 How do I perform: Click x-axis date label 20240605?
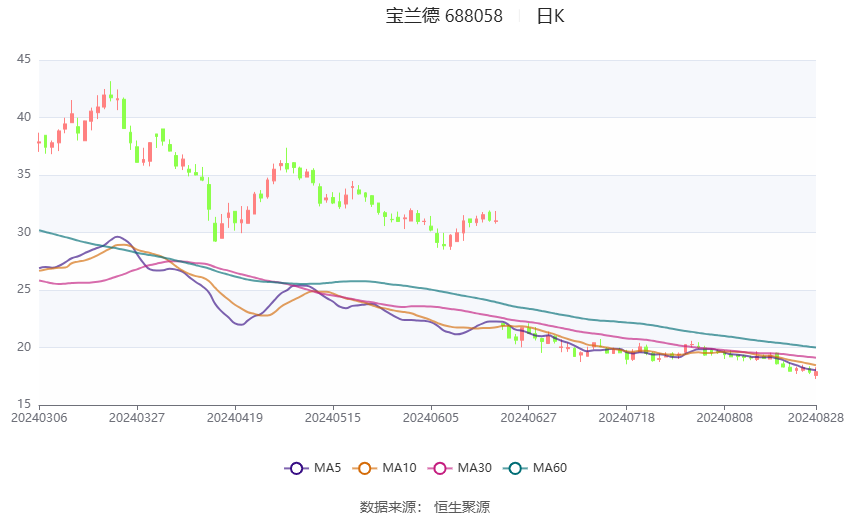click(431, 418)
